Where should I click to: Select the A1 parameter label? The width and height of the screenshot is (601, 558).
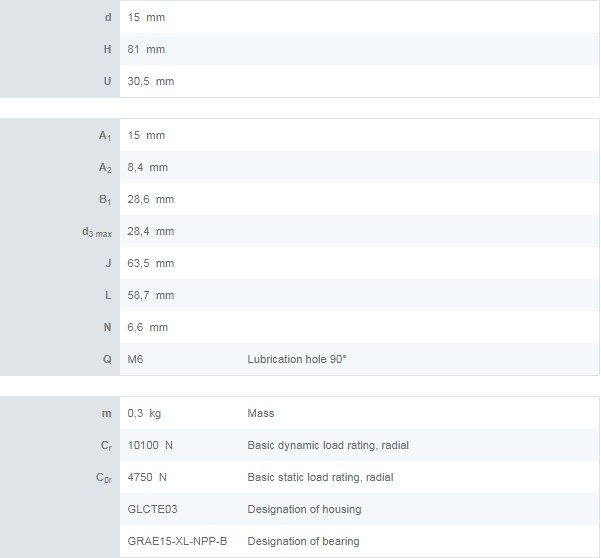coord(105,135)
